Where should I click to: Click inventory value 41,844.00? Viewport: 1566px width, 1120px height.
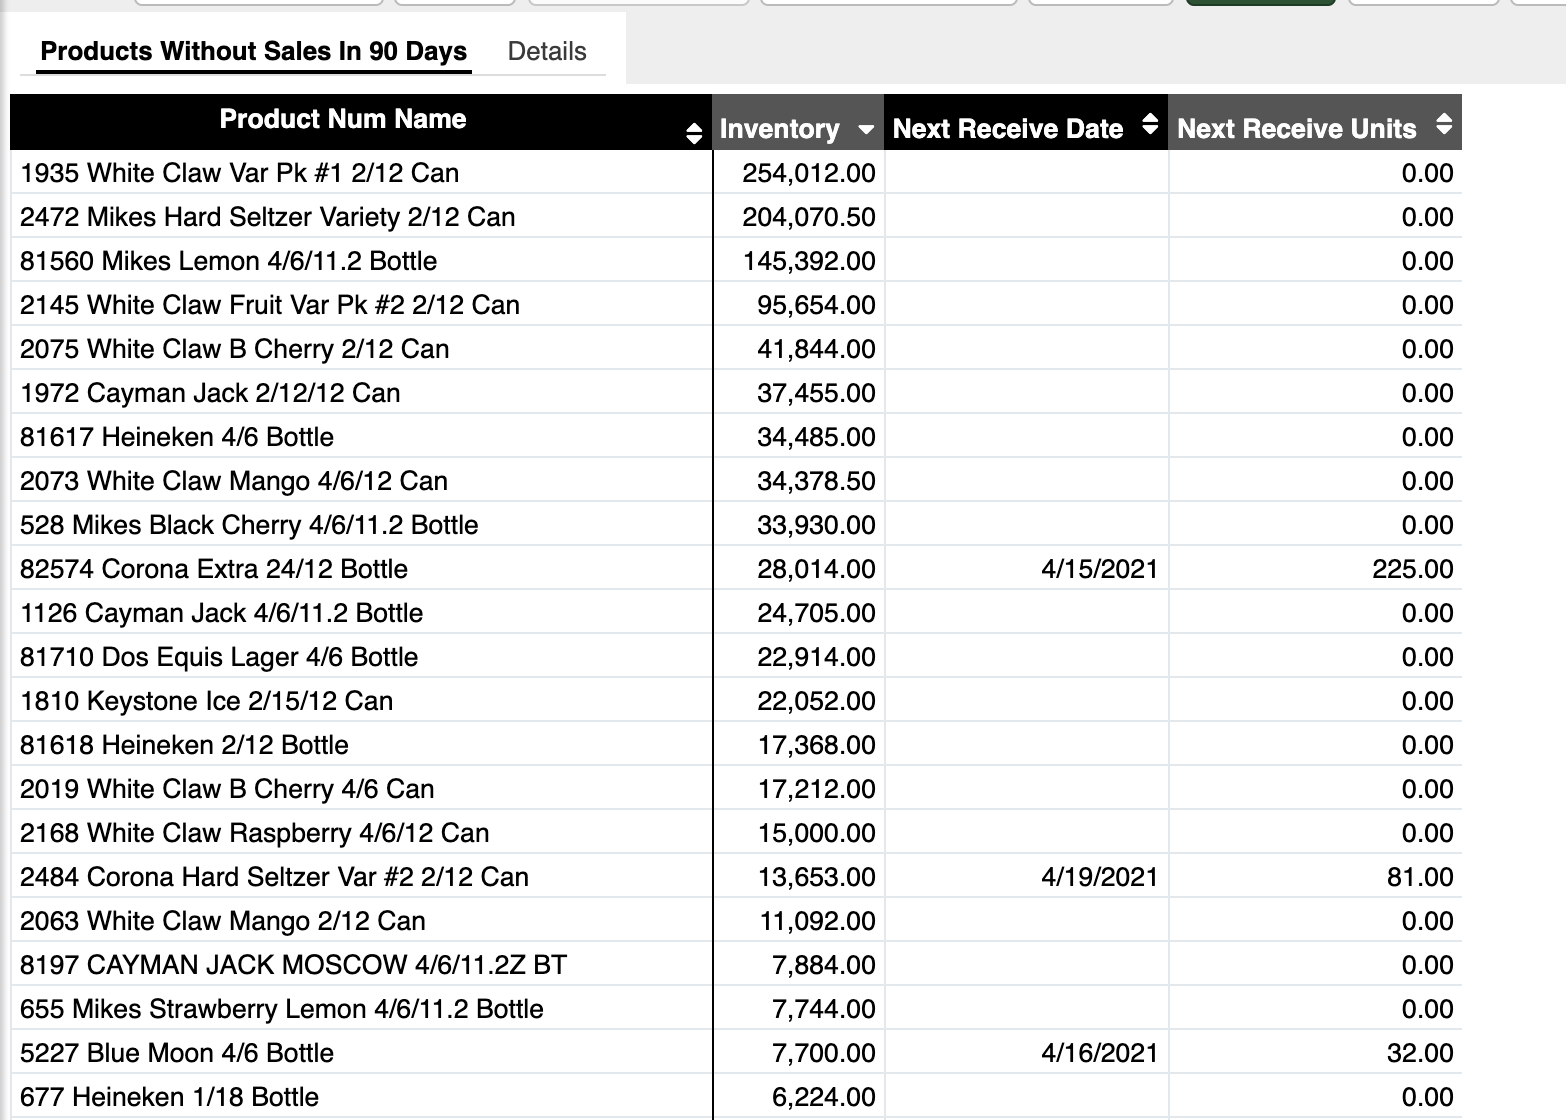point(816,349)
